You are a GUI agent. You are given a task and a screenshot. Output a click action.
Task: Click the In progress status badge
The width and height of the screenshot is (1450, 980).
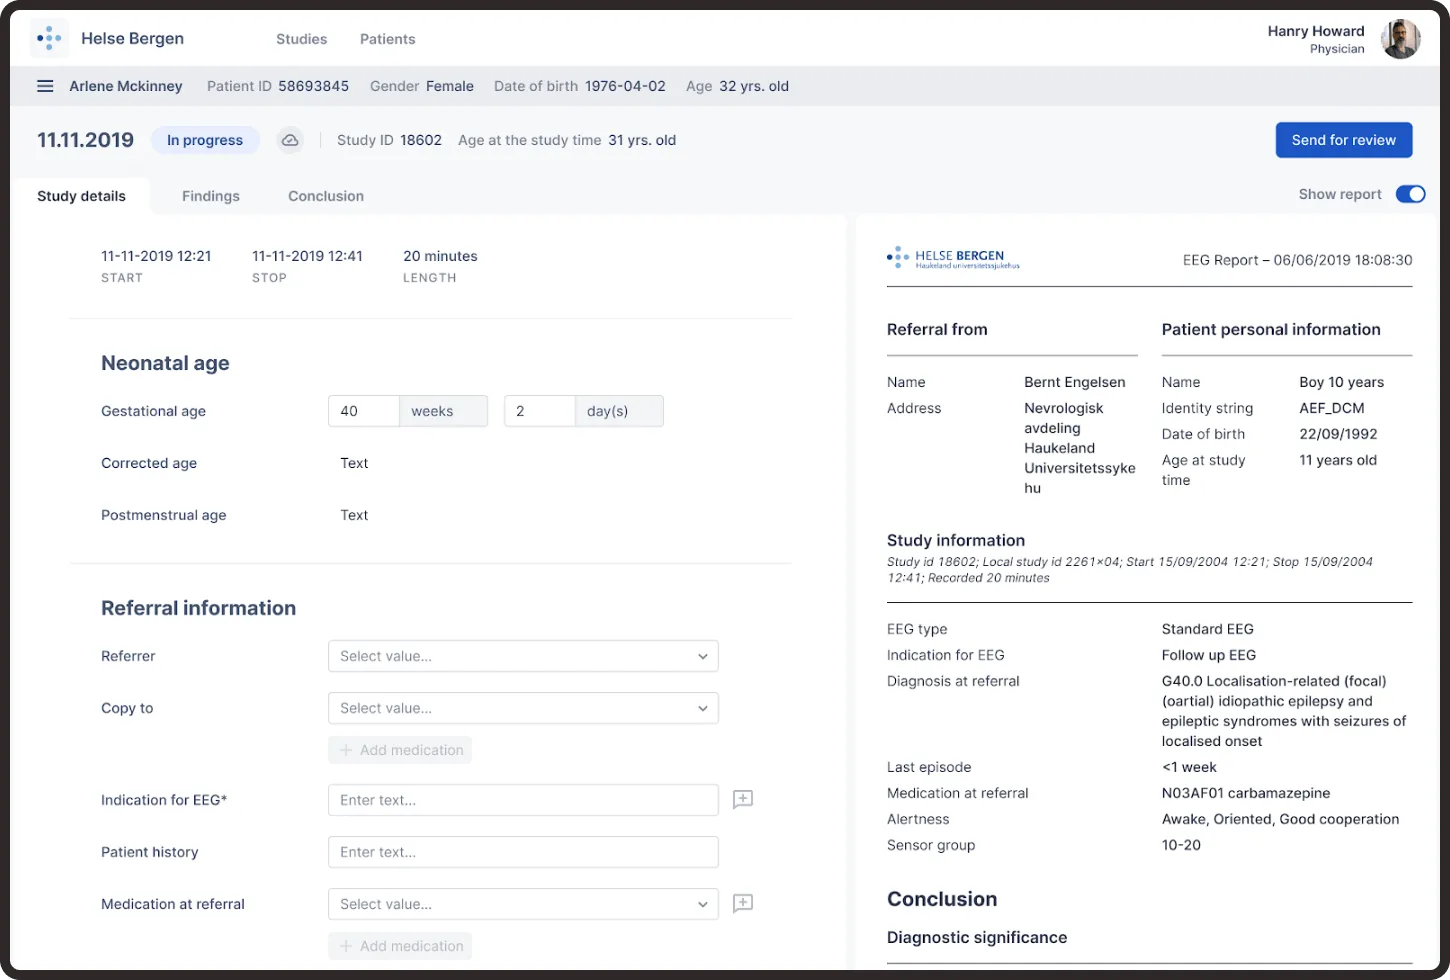click(205, 140)
